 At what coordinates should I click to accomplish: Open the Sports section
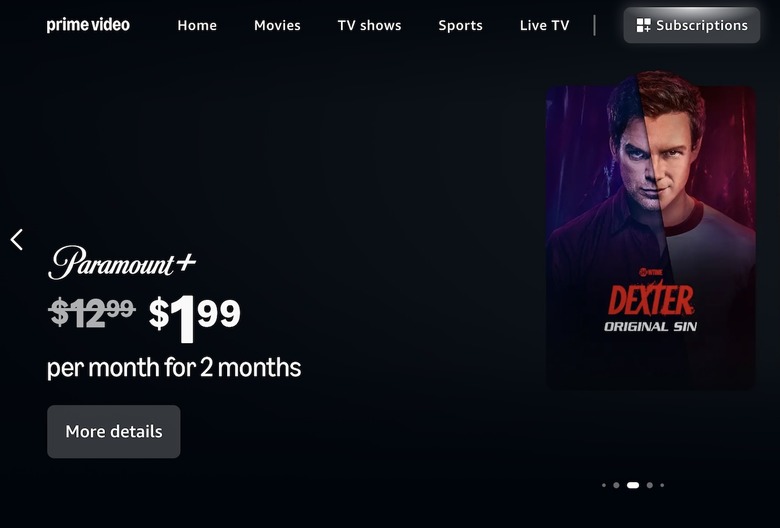click(460, 25)
